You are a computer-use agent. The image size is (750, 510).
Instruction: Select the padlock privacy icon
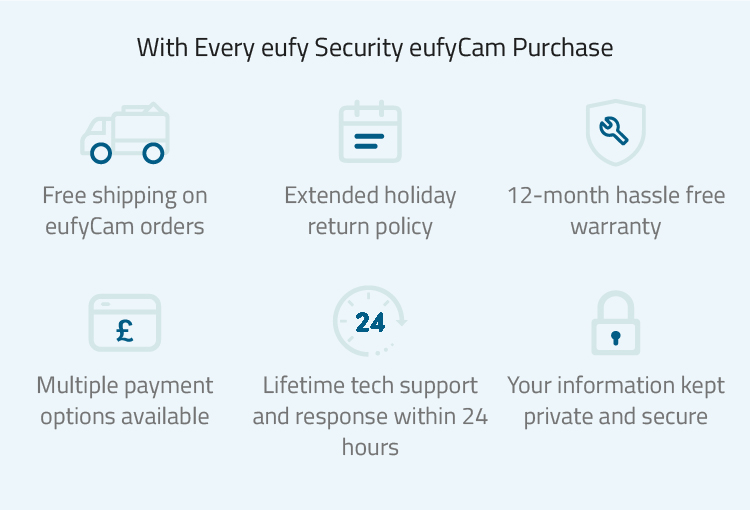pyautogui.click(x=616, y=322)
